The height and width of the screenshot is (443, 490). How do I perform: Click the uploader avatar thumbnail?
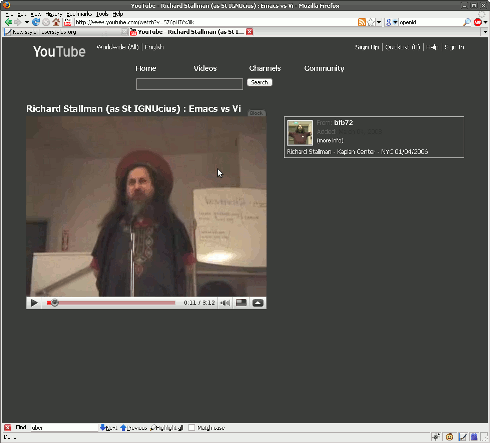300,133
